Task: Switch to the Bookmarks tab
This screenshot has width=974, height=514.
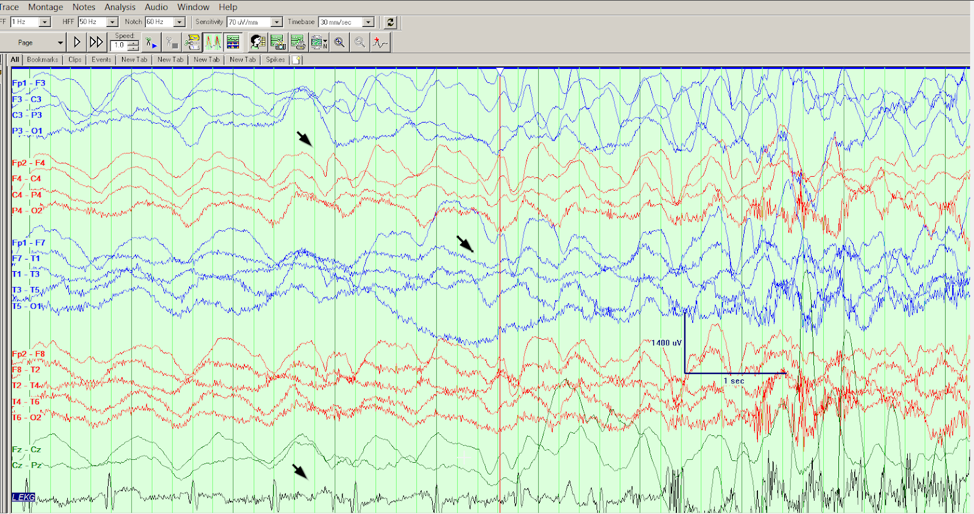Action: click(x=42, y=60)
